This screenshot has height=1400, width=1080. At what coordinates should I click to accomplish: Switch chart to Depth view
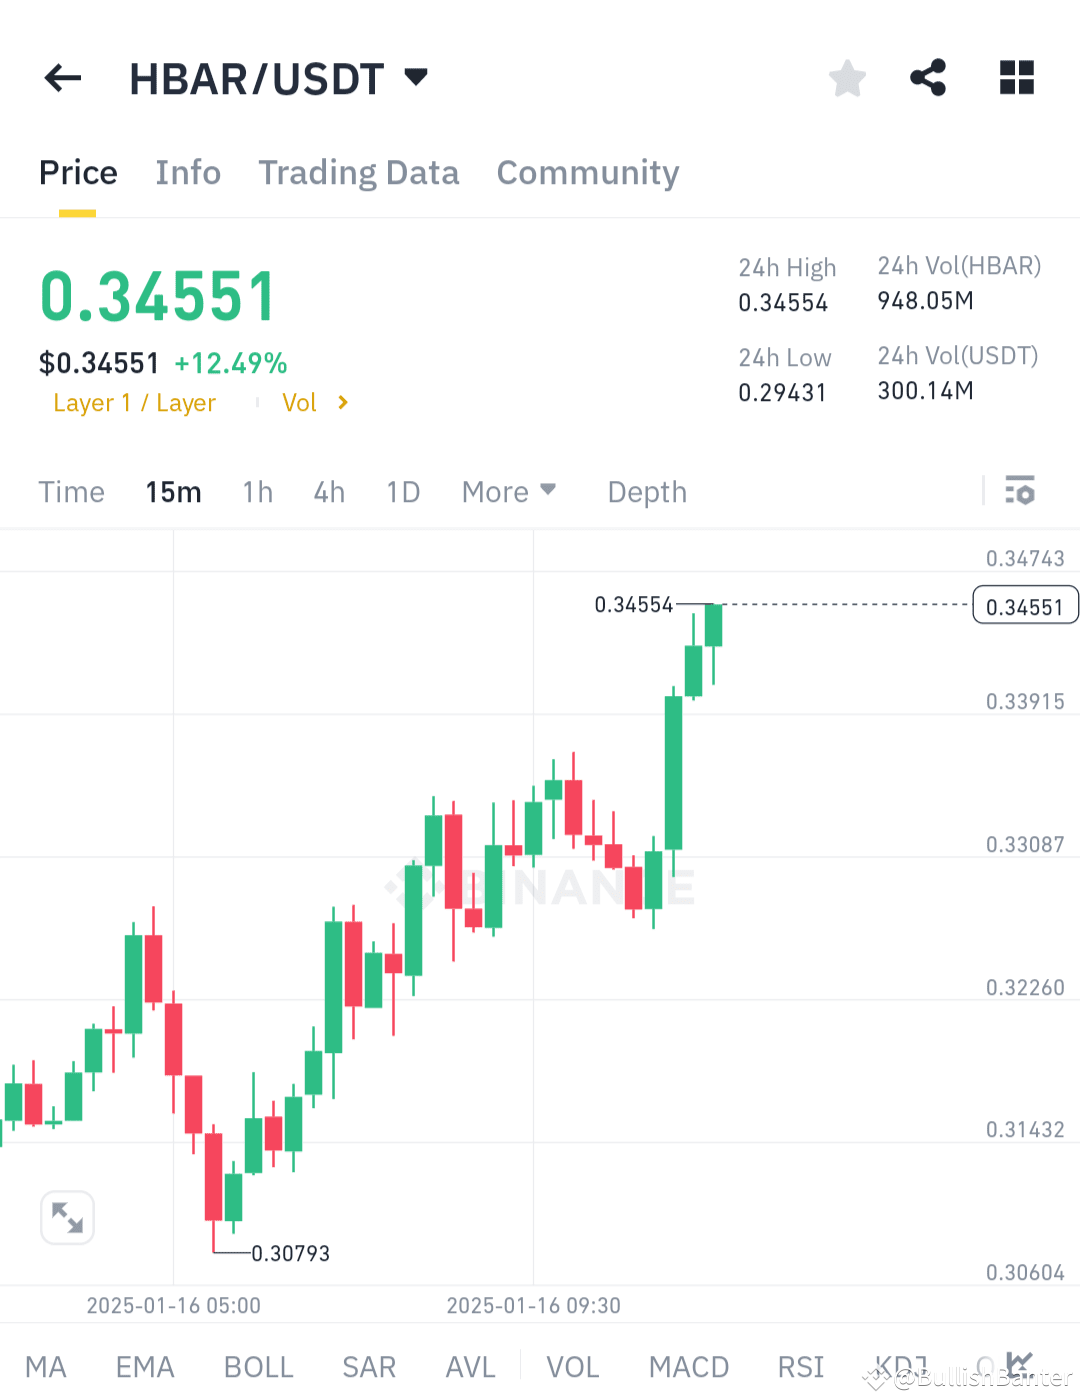[646, 491]
